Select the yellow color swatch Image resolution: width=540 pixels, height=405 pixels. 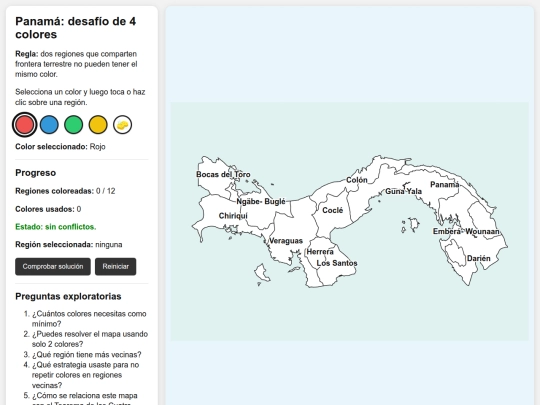(98, 125)
